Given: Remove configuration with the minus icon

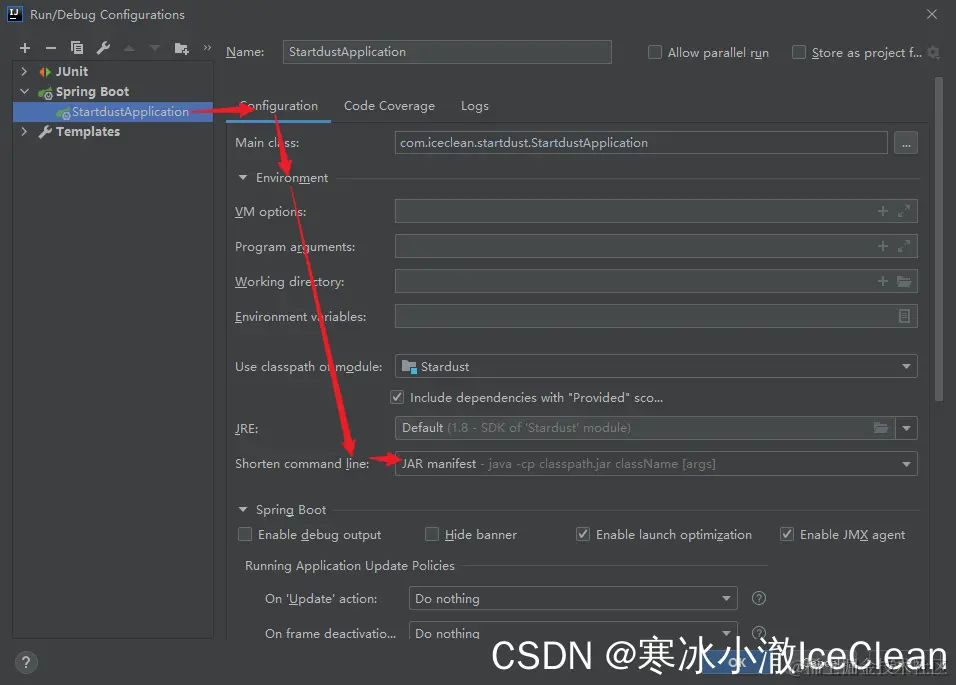Looking at the screenshot, I should [x=51, y=48].
